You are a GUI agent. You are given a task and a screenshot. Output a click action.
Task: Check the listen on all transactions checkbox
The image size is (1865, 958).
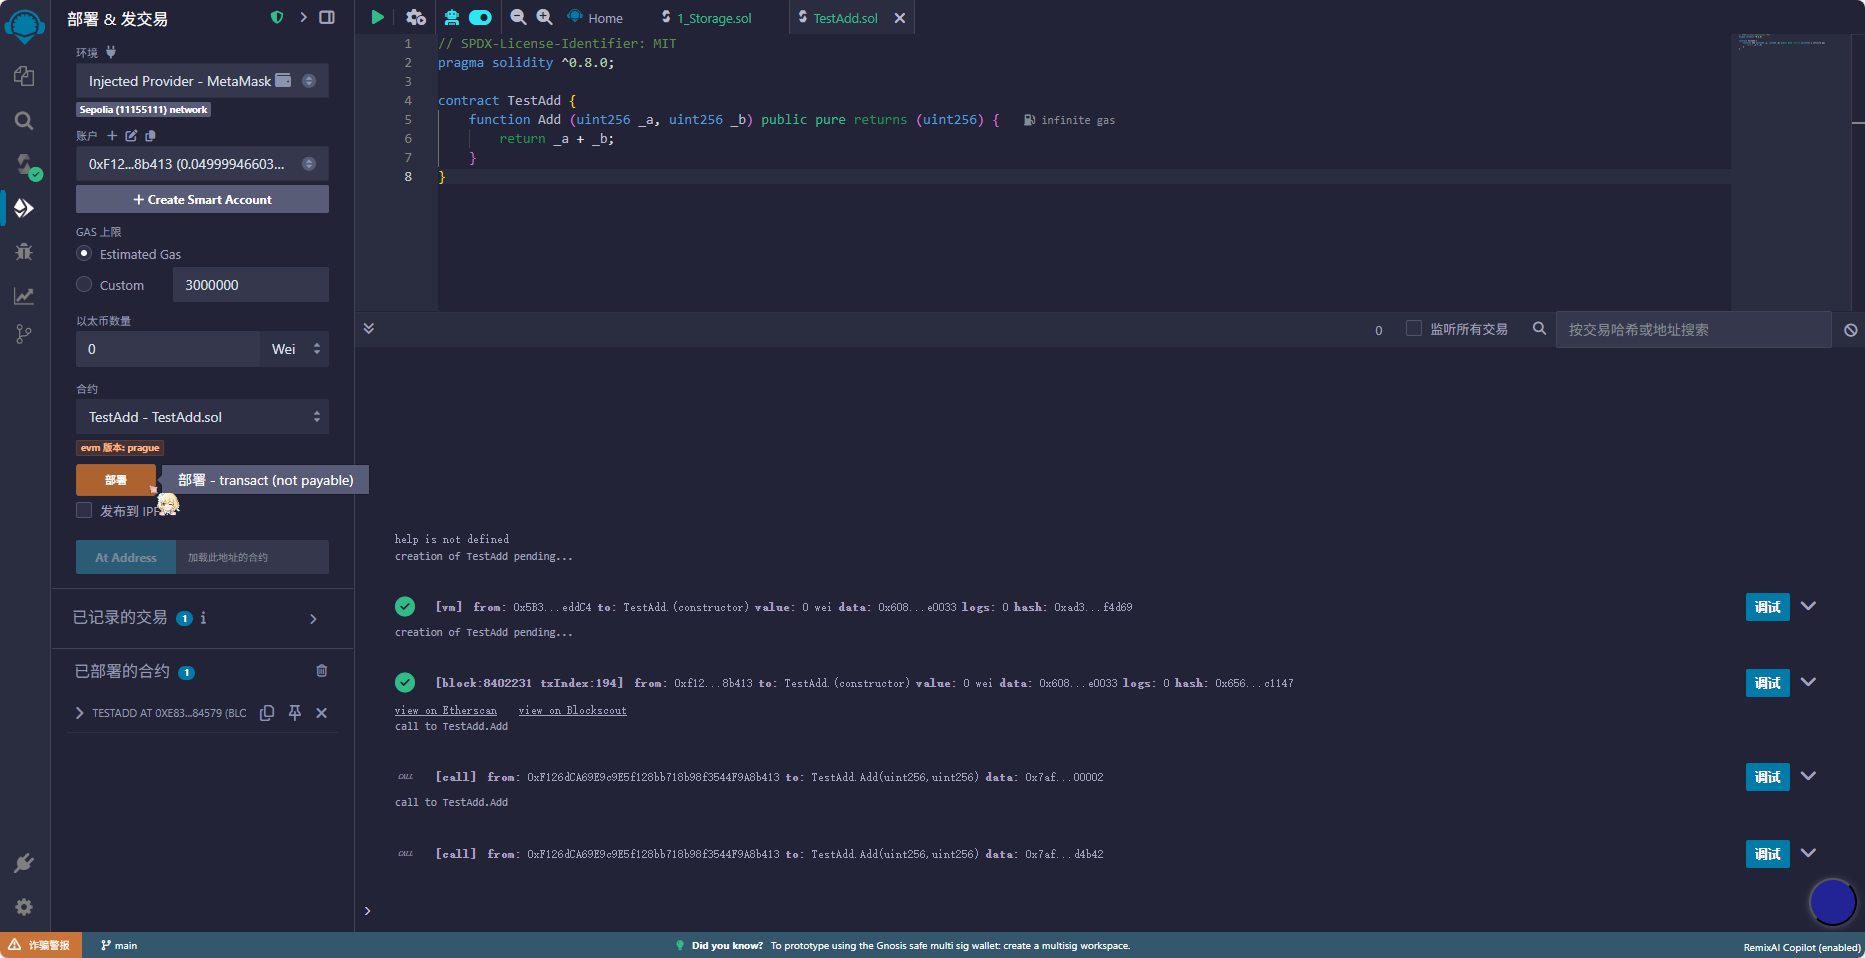pyautogui.click(x=1414, y=329)
